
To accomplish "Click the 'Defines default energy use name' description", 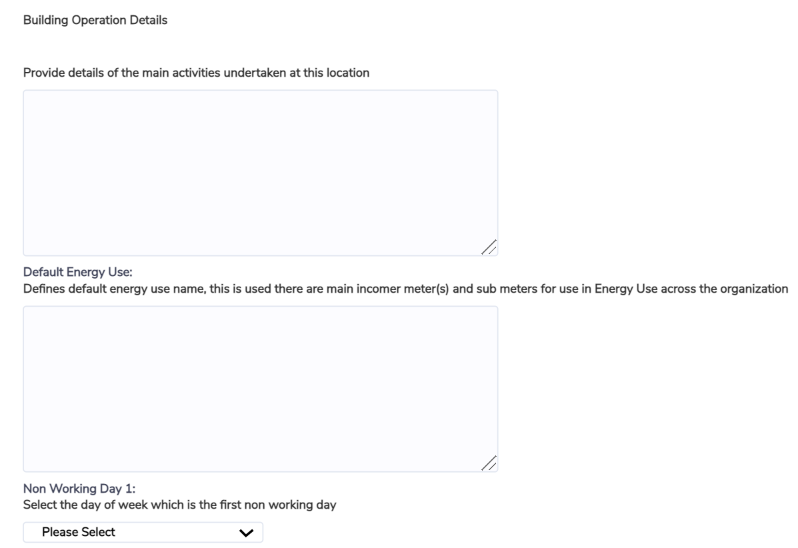I will click(x=405, y=289).
